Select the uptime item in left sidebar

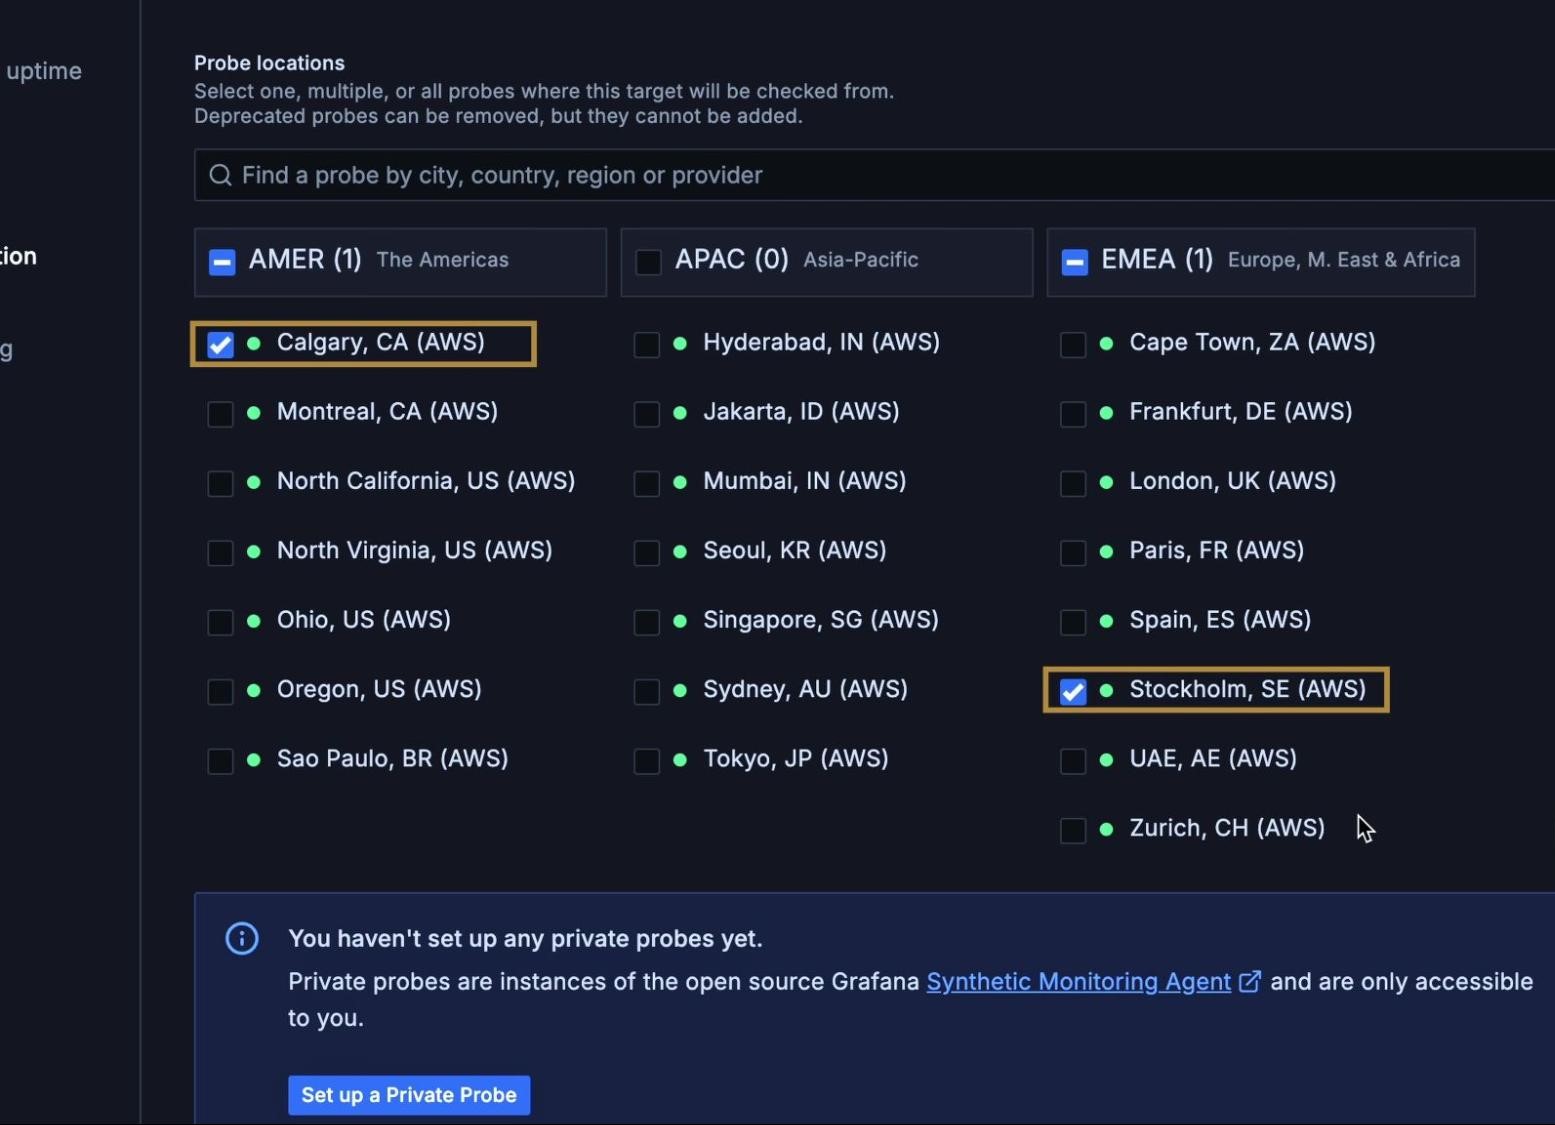44,71
